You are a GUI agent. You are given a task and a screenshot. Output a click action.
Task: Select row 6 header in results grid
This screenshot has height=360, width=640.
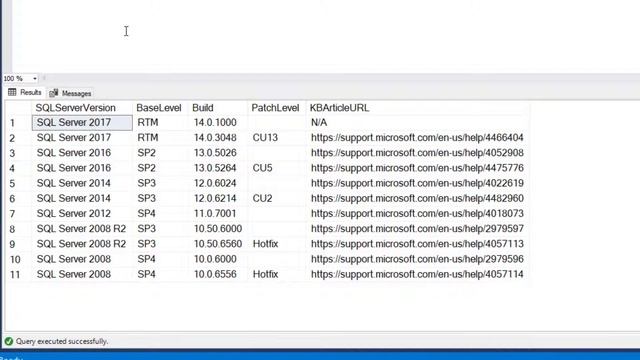tap(18, 198)
